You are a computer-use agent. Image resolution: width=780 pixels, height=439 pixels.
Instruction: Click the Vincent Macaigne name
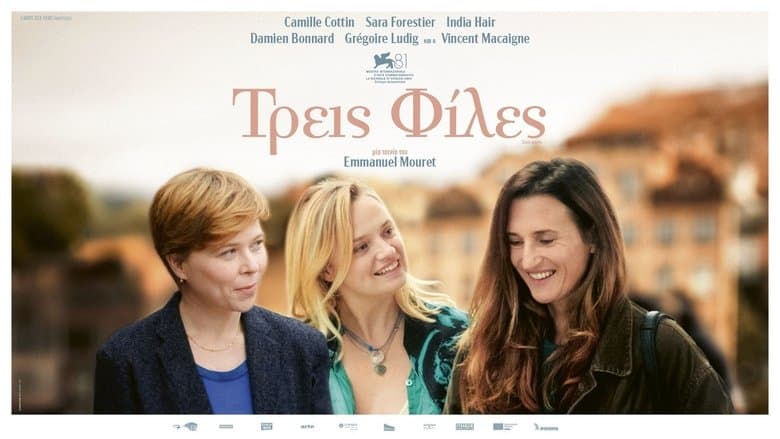485,39
